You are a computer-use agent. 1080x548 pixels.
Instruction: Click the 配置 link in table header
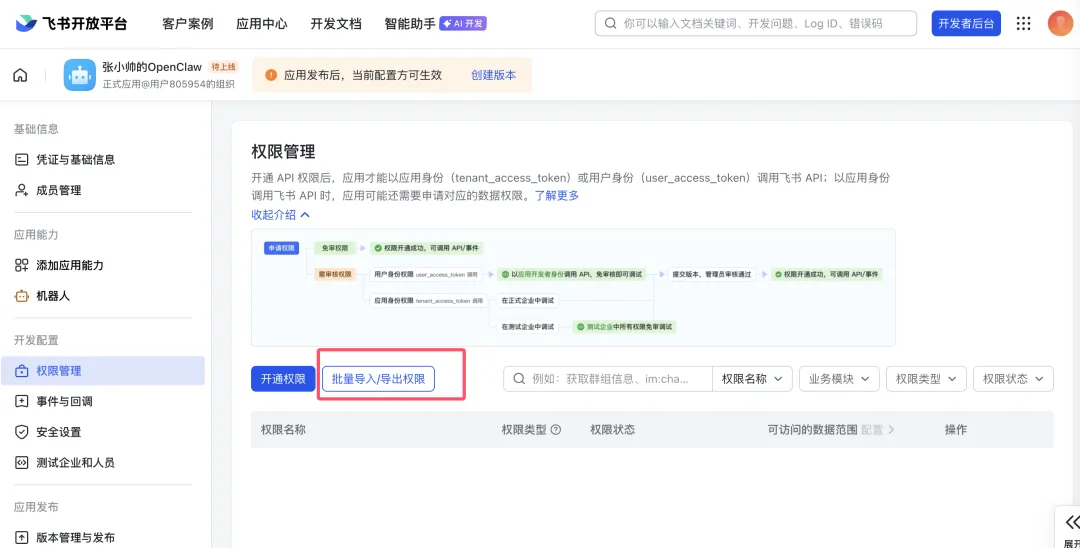tap(878, 430)
